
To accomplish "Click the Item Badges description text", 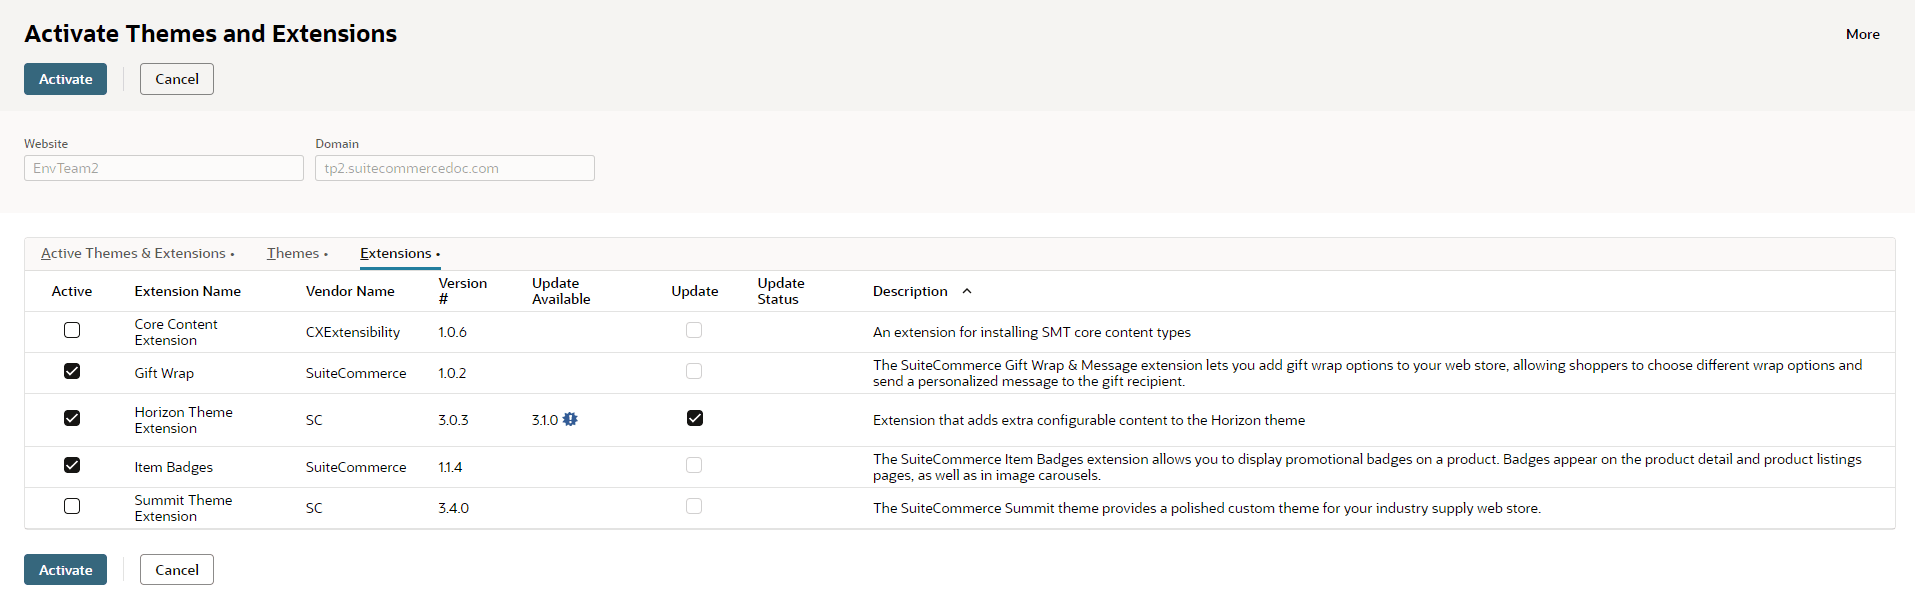I will [x=1367, y=467].
